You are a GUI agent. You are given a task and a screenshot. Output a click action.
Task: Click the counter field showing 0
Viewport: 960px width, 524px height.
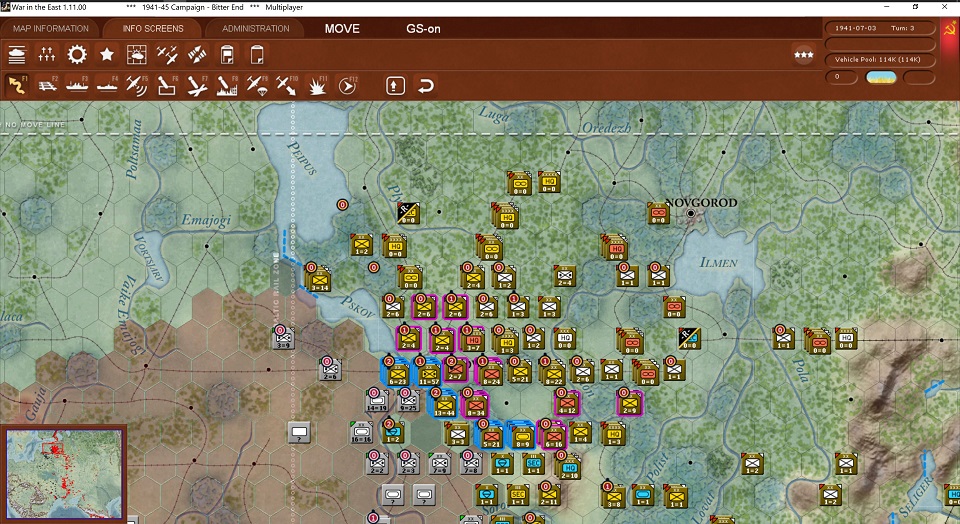[841, 77]
